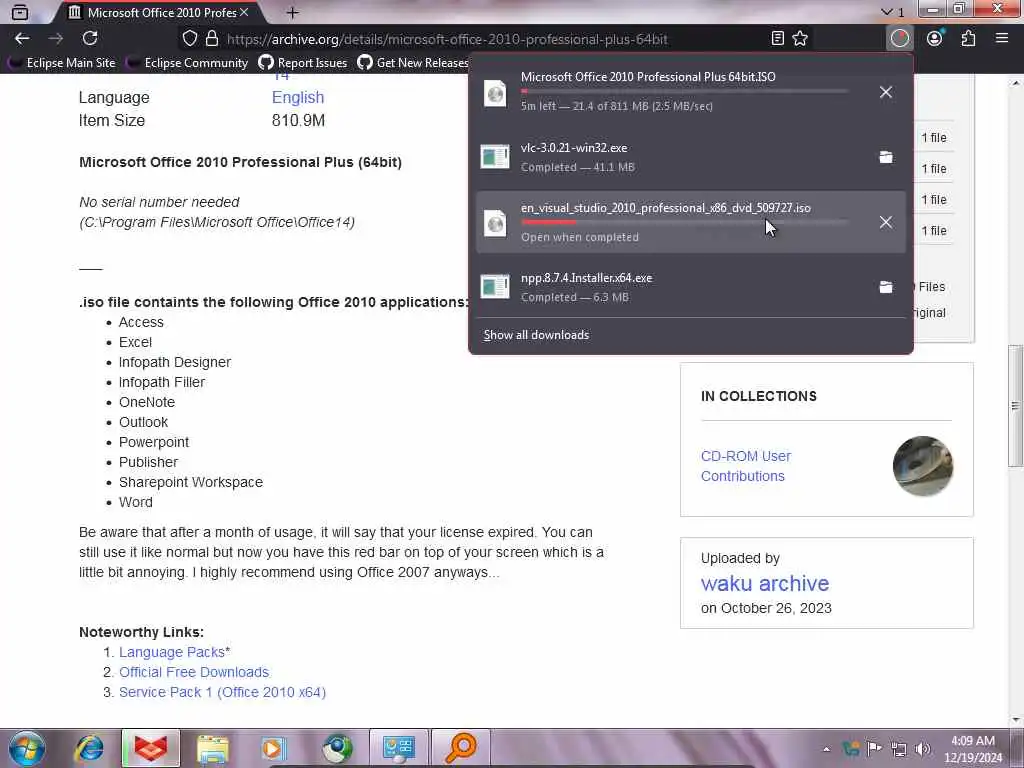Open Show all downloads
This screenshot has height=768, width=1024.
pos(536,335)
